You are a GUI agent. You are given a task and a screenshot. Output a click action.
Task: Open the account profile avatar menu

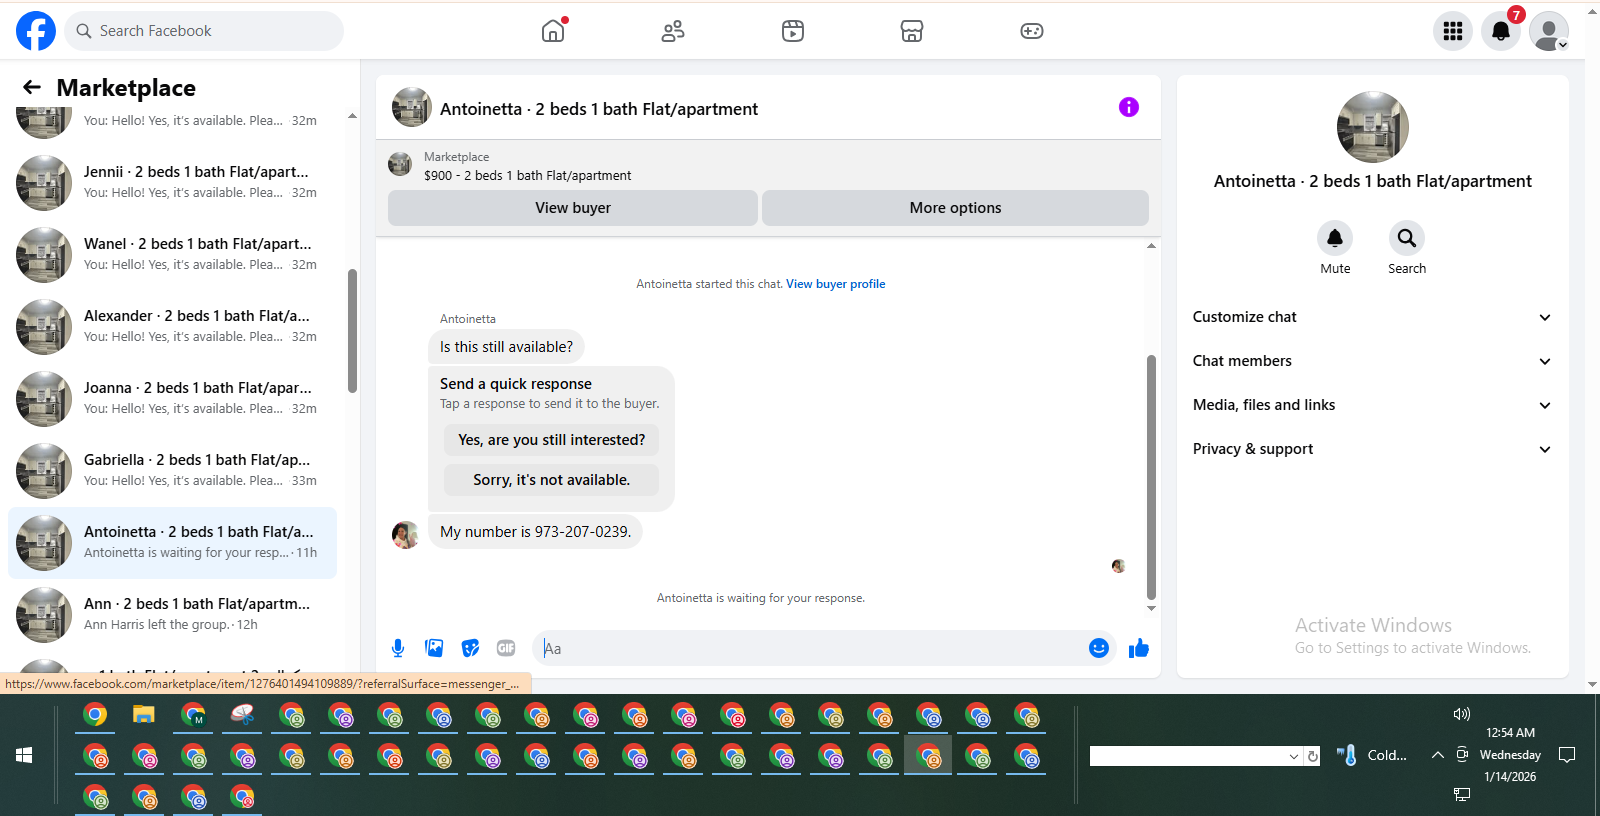coord(1549,31)
